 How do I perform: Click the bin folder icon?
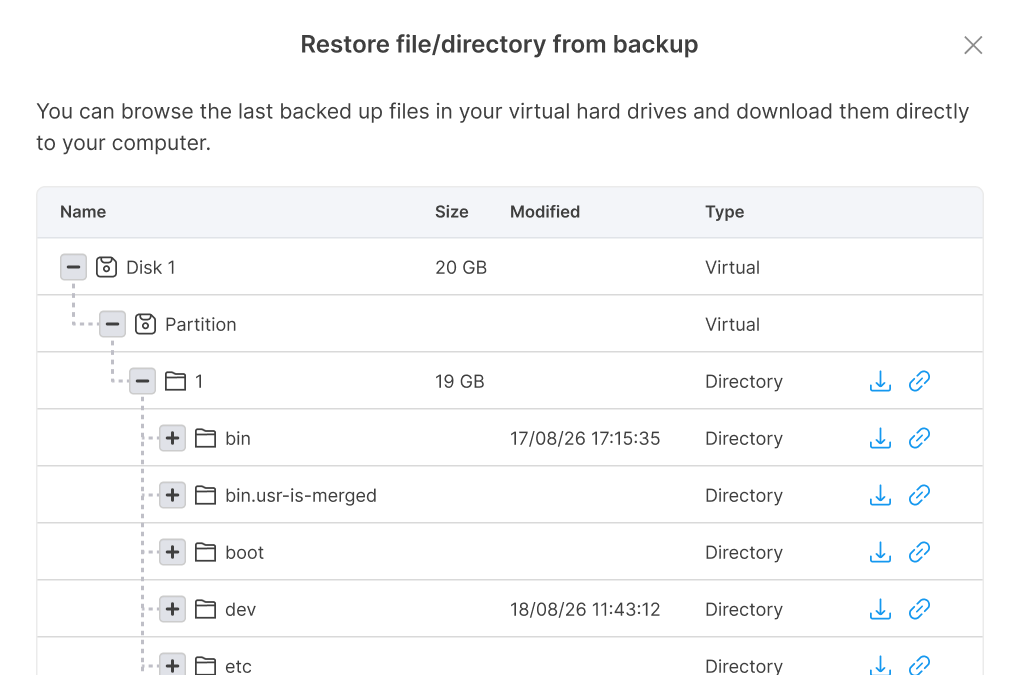[x=206, y=438]
